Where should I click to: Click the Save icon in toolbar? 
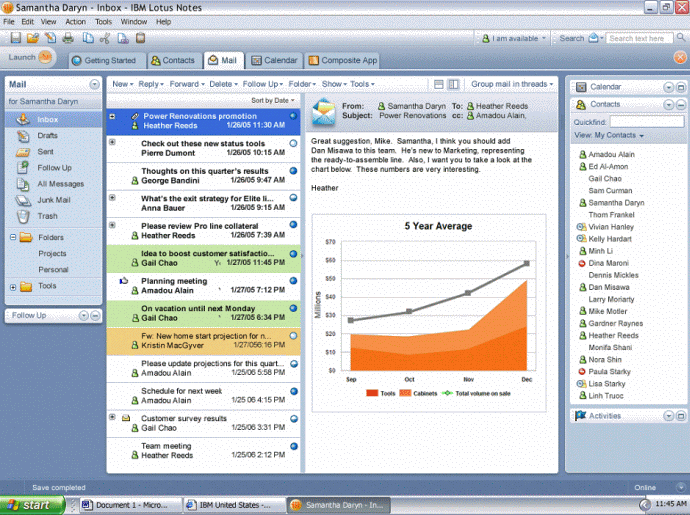click(15, 38)
